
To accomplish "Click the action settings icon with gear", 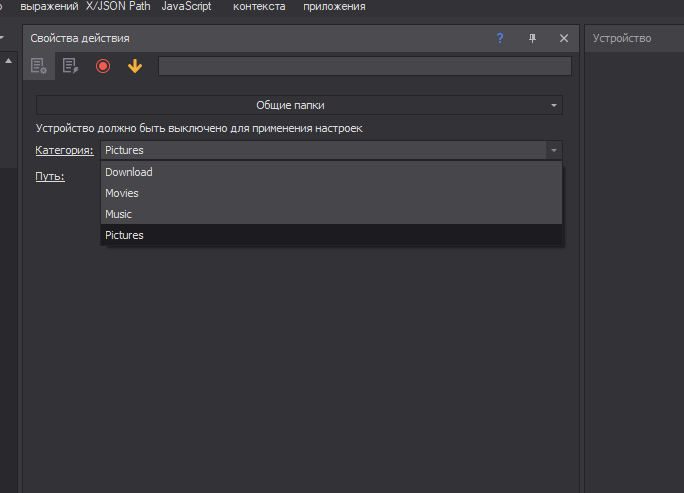I will [39, 66].
